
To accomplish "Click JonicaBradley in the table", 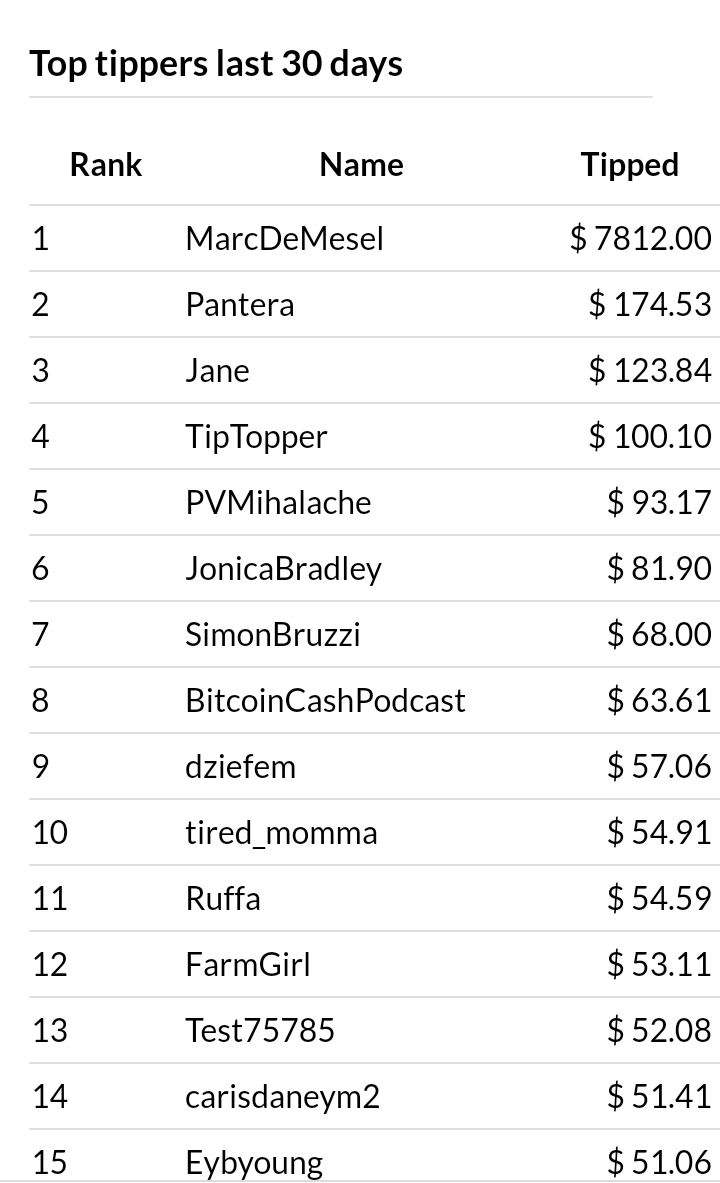I will pos(284,569).
